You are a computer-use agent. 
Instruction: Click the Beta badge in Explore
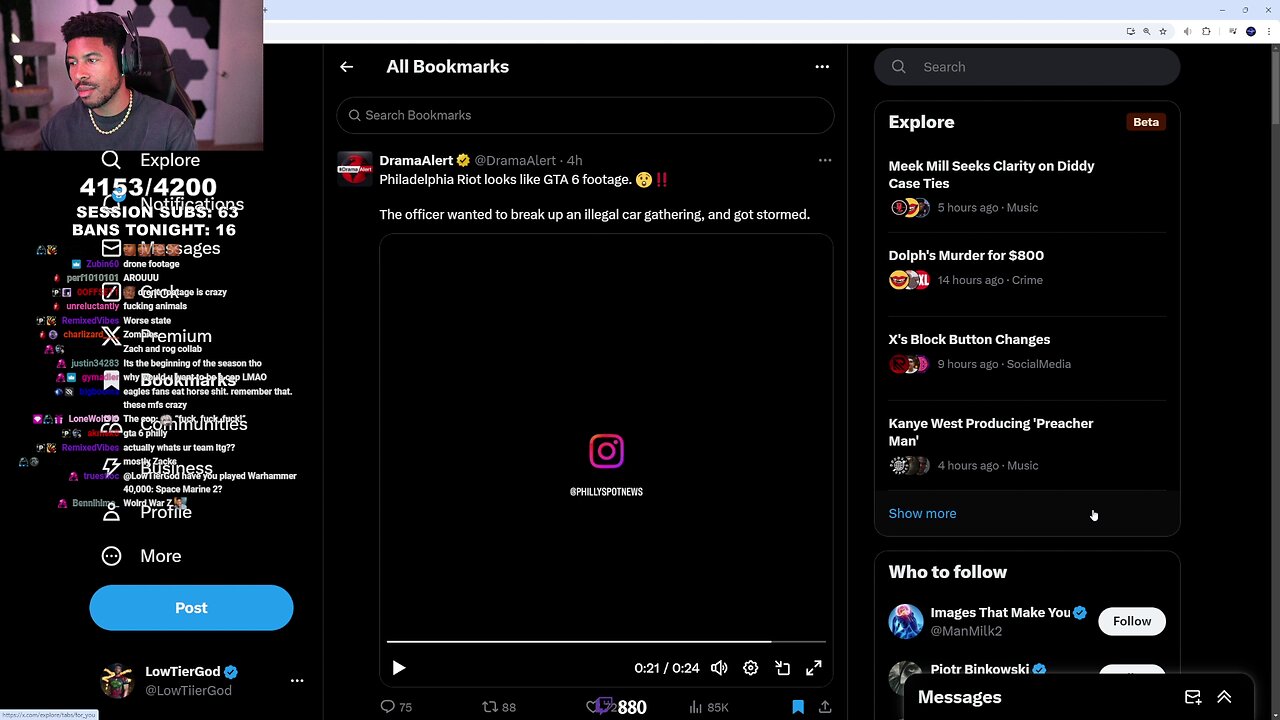1146,122
